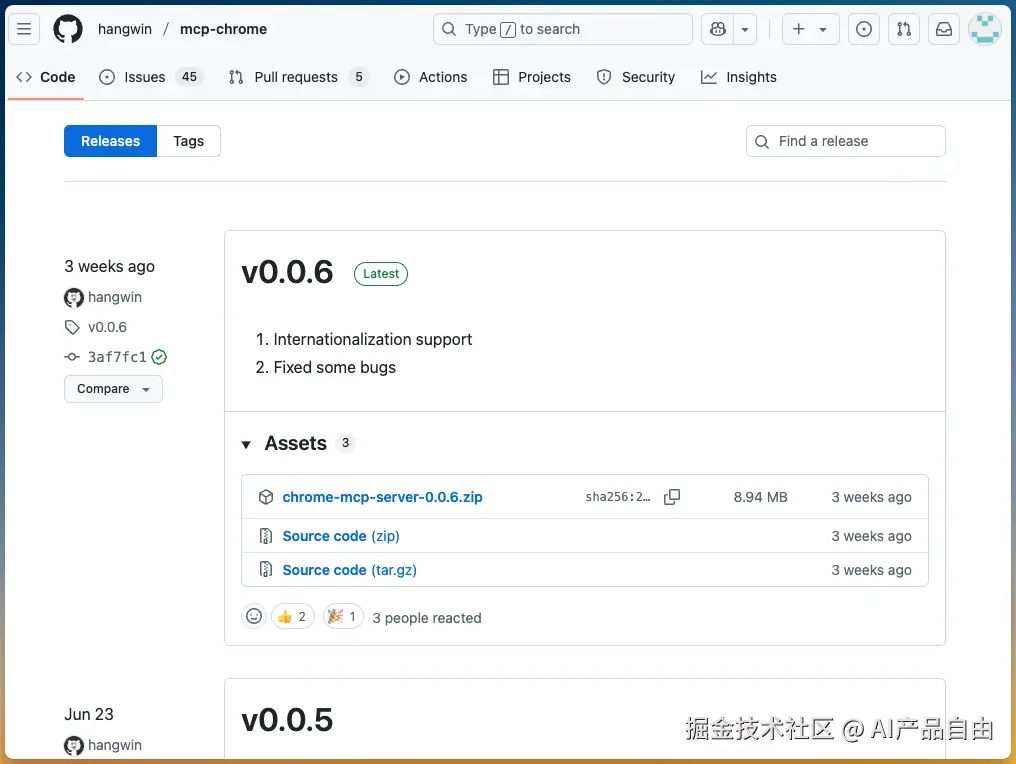
Task: Click the sha256:2… checksum text
Action: point(618,497)
